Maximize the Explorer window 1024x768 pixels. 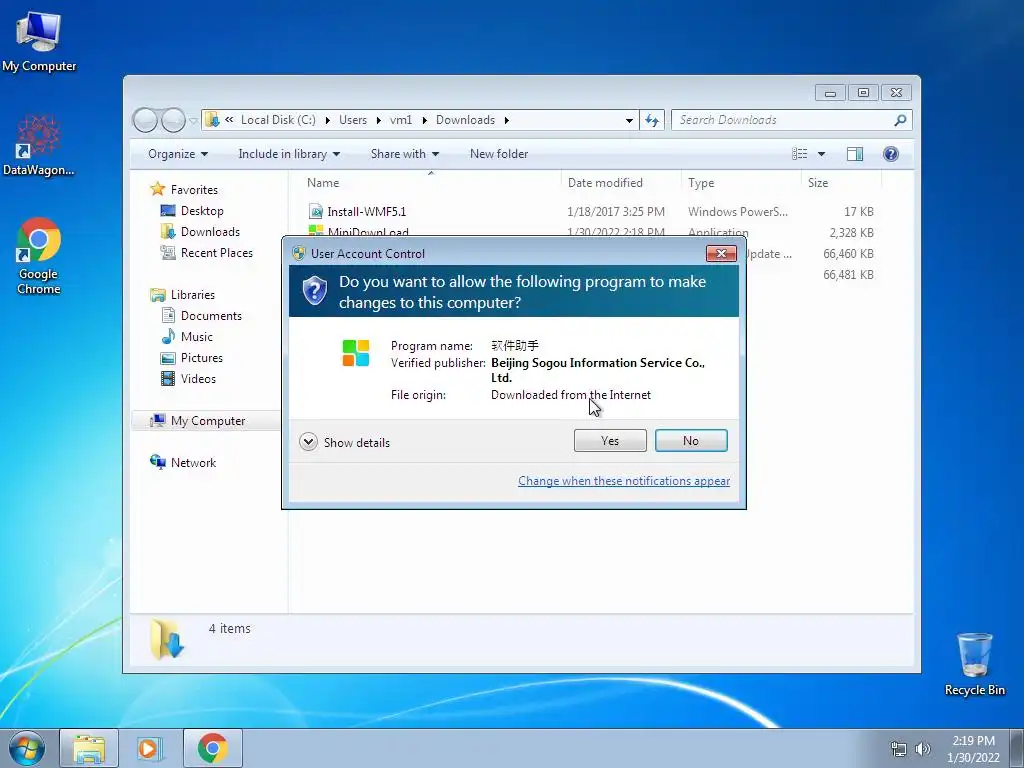point(863,93)
